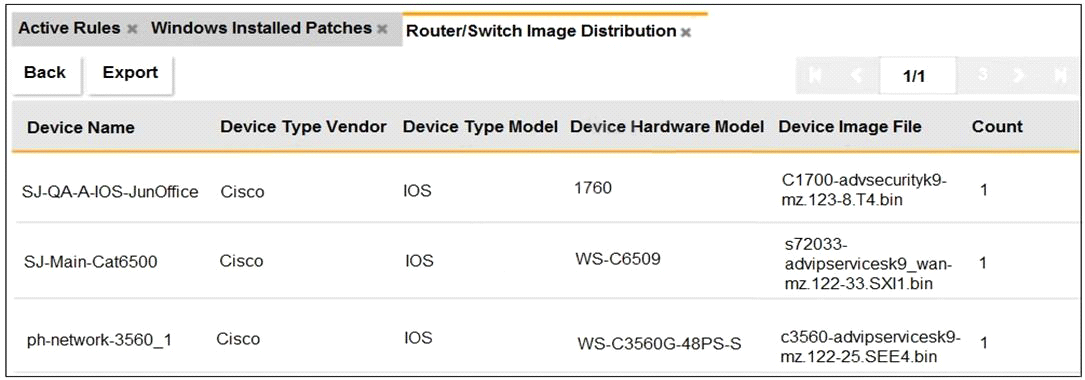This screenshot has height=380, width=1085.
Task: Go to the next page arrow
Action: point(1018,75)
